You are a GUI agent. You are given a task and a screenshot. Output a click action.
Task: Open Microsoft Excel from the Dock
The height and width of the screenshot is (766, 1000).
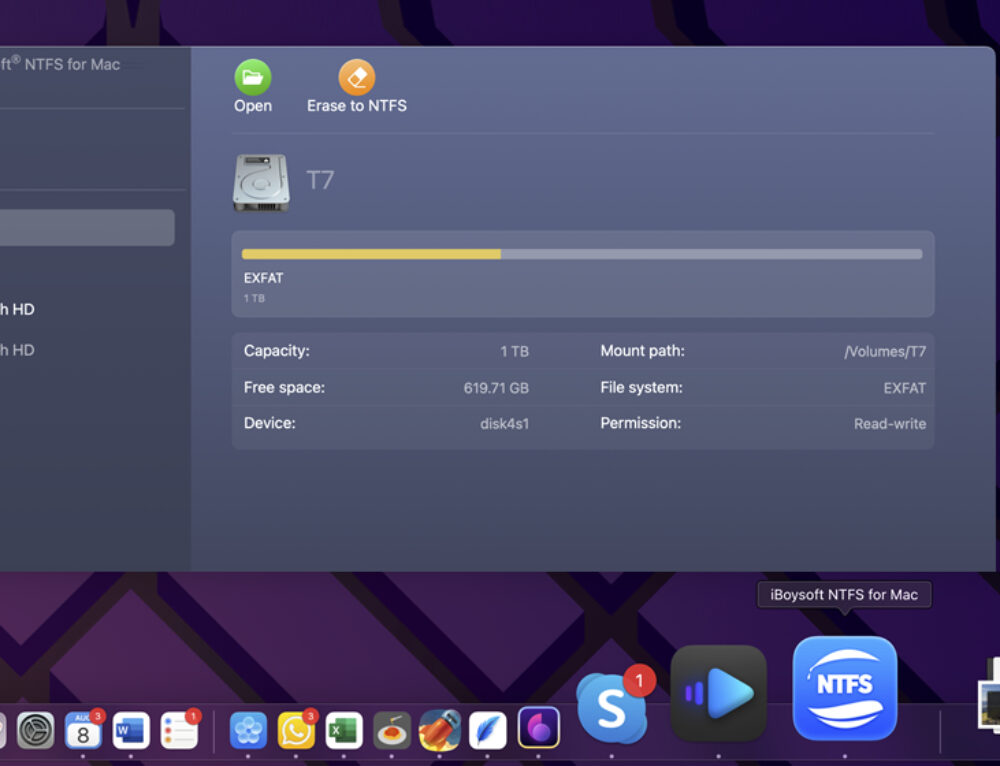[343, 731]
